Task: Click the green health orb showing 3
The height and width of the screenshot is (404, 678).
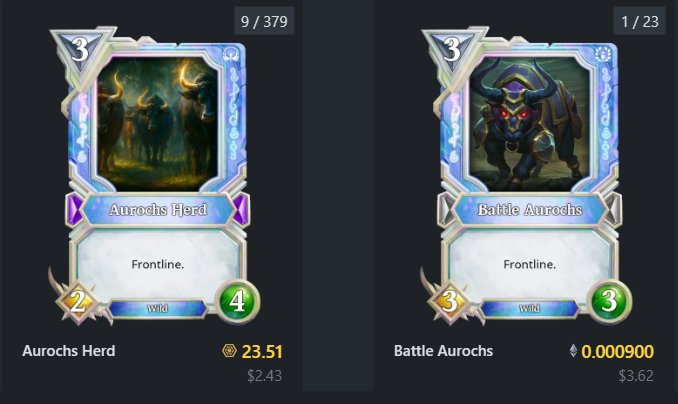Action: (x=609, y=301)
